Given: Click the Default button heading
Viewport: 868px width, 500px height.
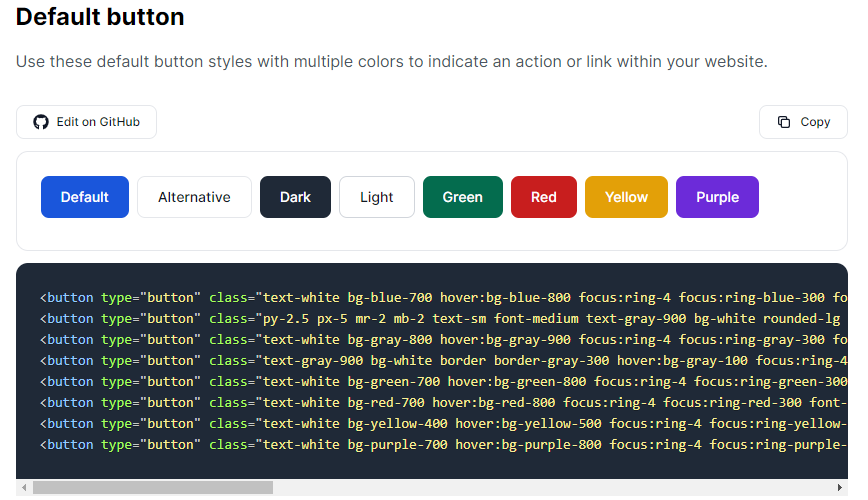Looking at the screenshot, I should click(100, 17).
